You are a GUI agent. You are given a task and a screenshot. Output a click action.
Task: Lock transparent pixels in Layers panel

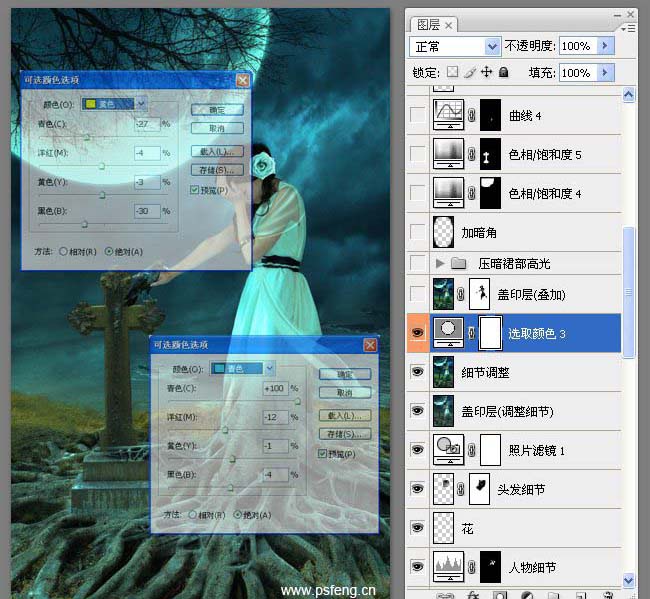452,72
